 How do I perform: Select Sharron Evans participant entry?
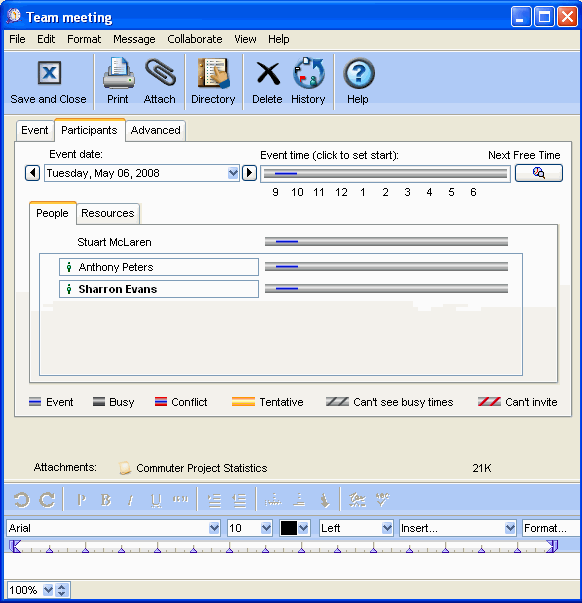(x=159, y=289)
